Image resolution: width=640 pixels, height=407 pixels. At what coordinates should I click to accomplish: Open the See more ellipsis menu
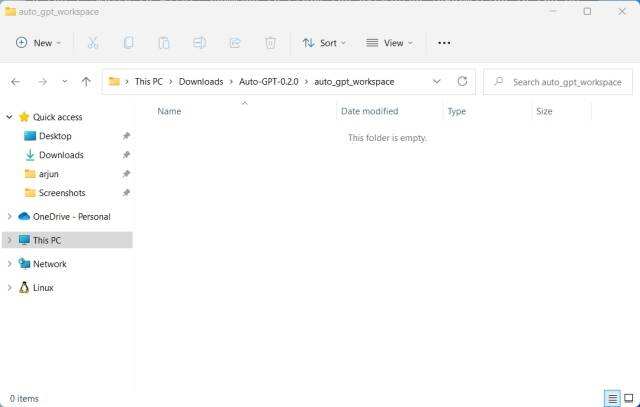point(444,43)
